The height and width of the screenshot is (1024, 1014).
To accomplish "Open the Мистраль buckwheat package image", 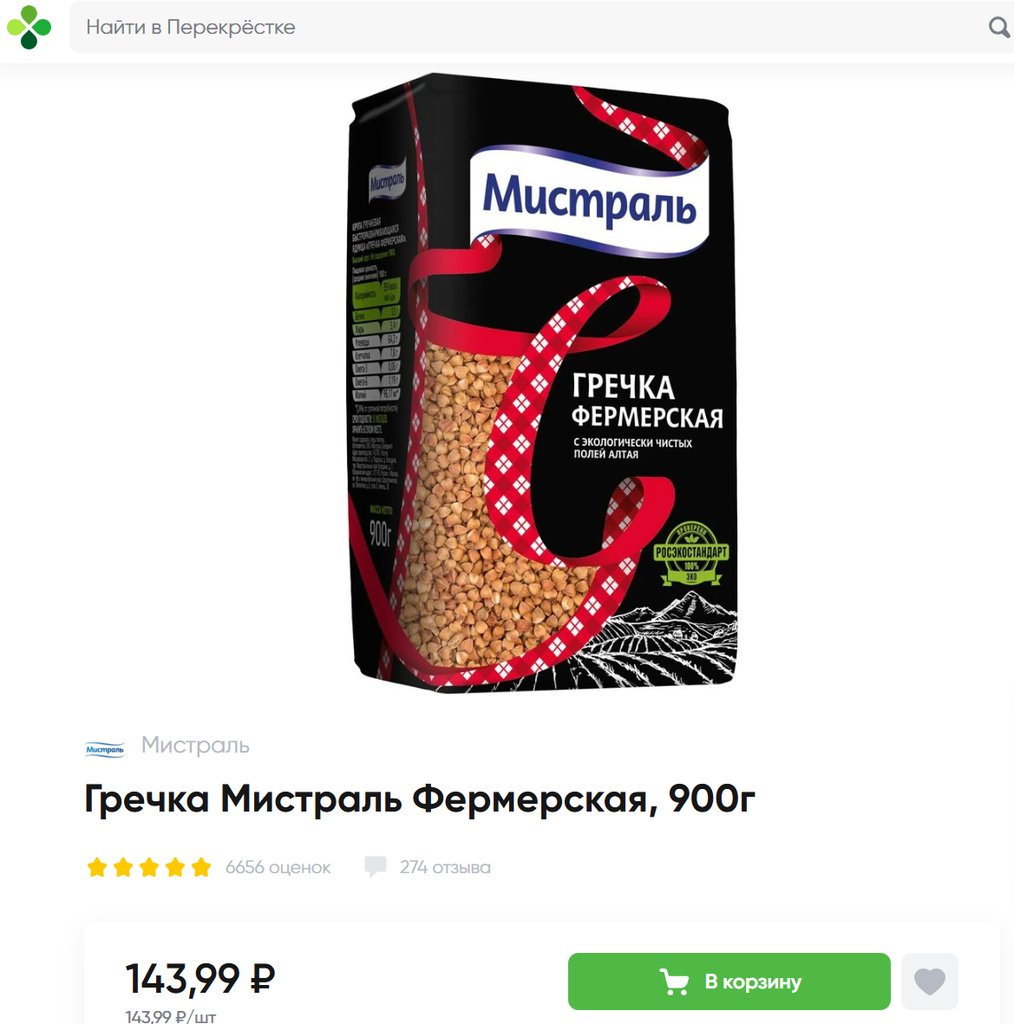I will (543, 382).
